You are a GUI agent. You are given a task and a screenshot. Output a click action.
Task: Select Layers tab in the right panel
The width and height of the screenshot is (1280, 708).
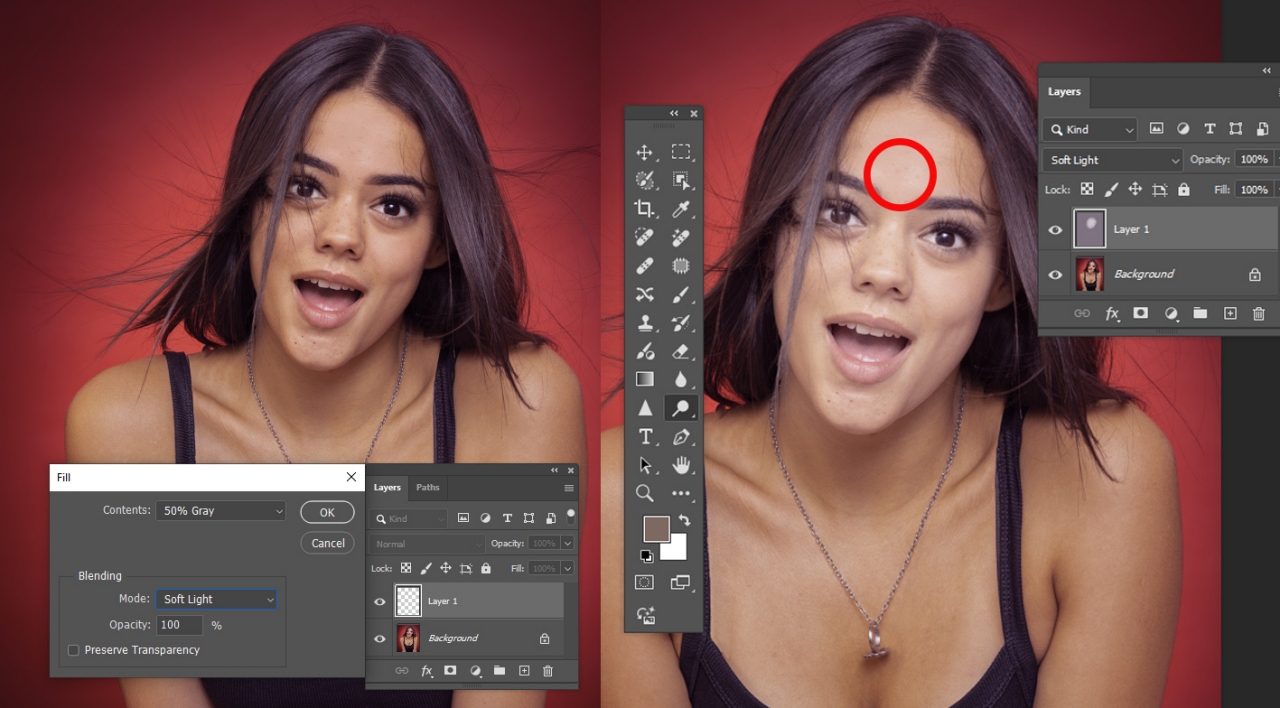point(1064,92)
